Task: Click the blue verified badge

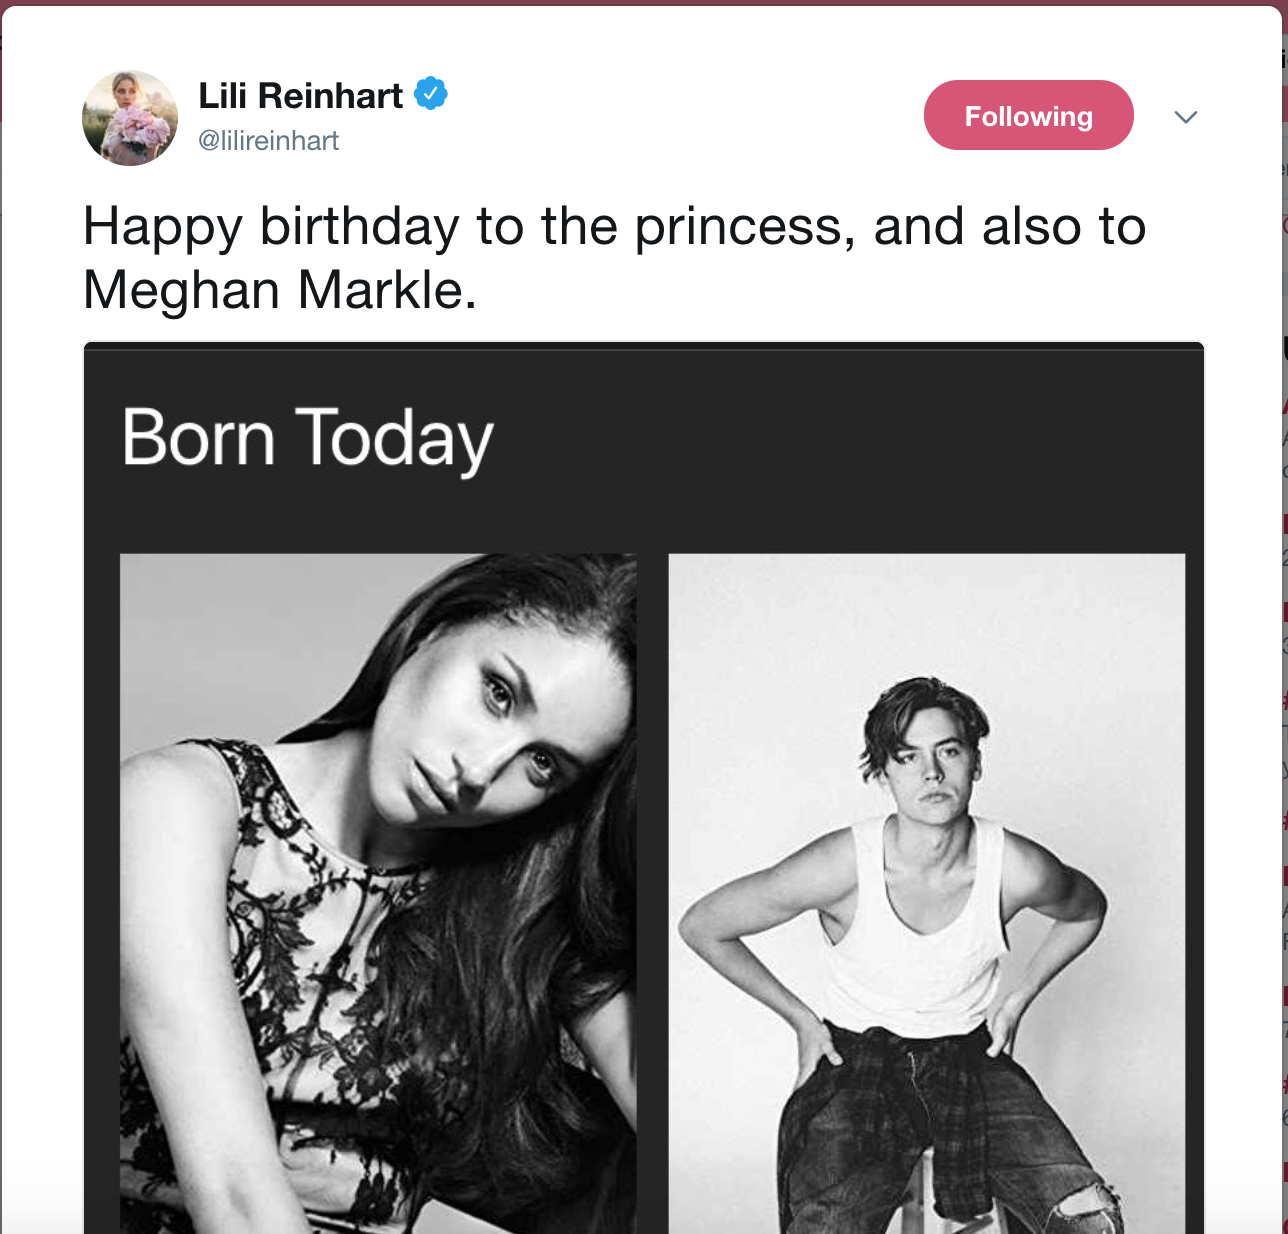Action: pyautogui.click(x=431, y=94)
